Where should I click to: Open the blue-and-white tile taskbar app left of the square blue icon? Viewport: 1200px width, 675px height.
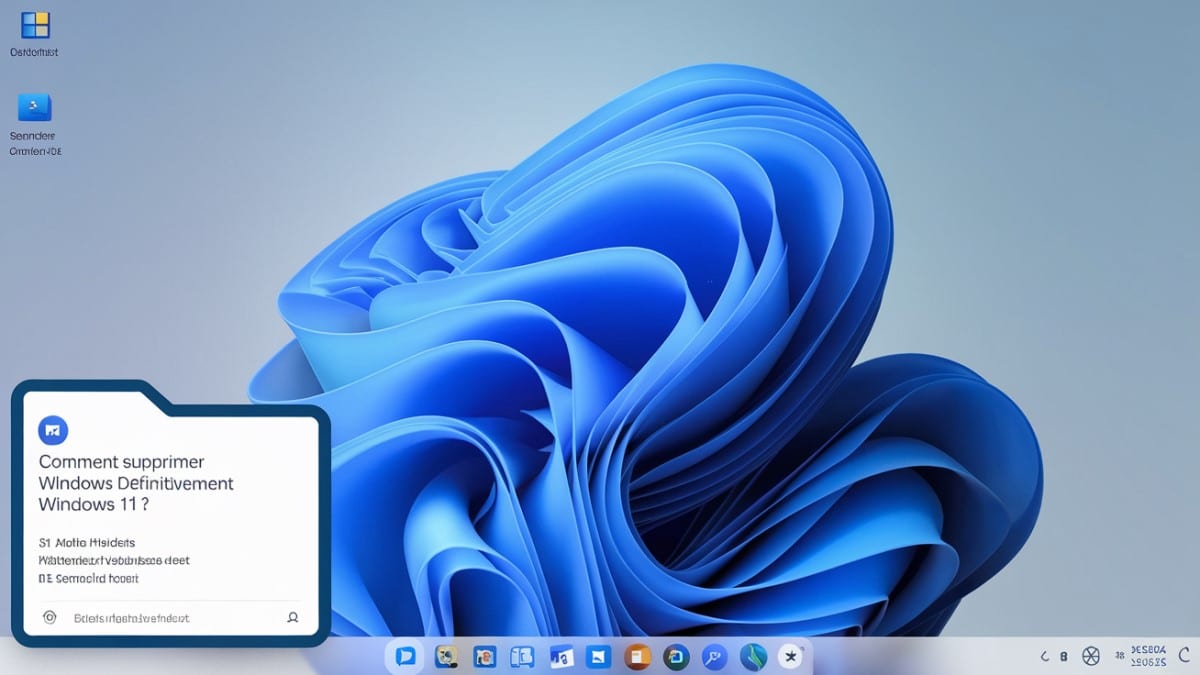point(561,656)
